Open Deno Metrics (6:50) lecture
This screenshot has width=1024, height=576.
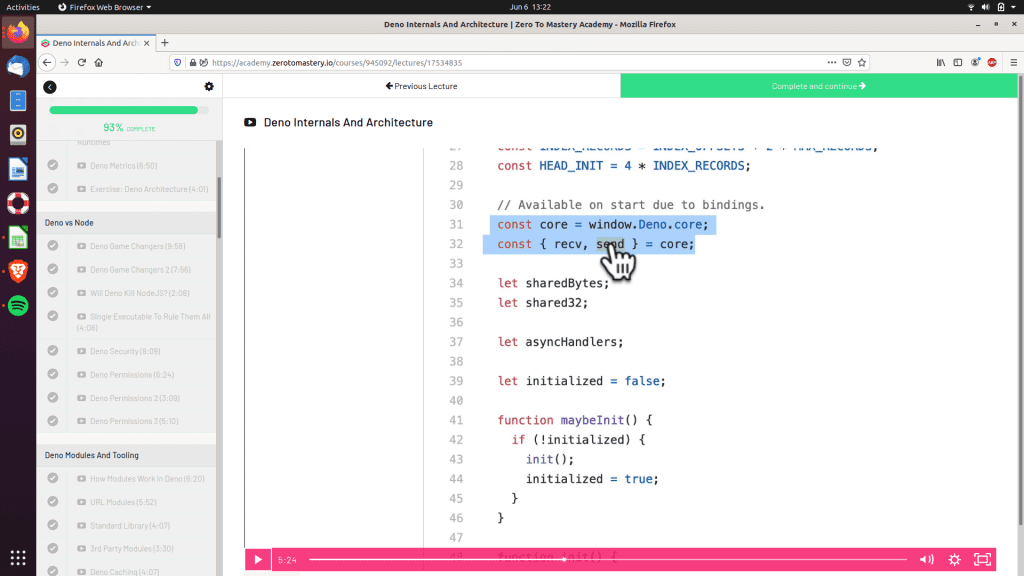pyautogui.click(x=123, y=166)
